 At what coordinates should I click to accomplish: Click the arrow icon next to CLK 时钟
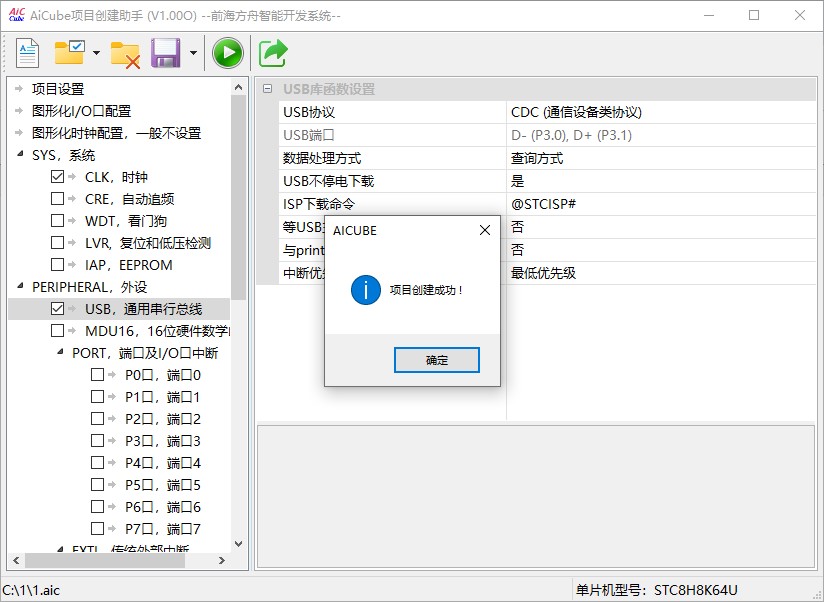tap(73, 177)
